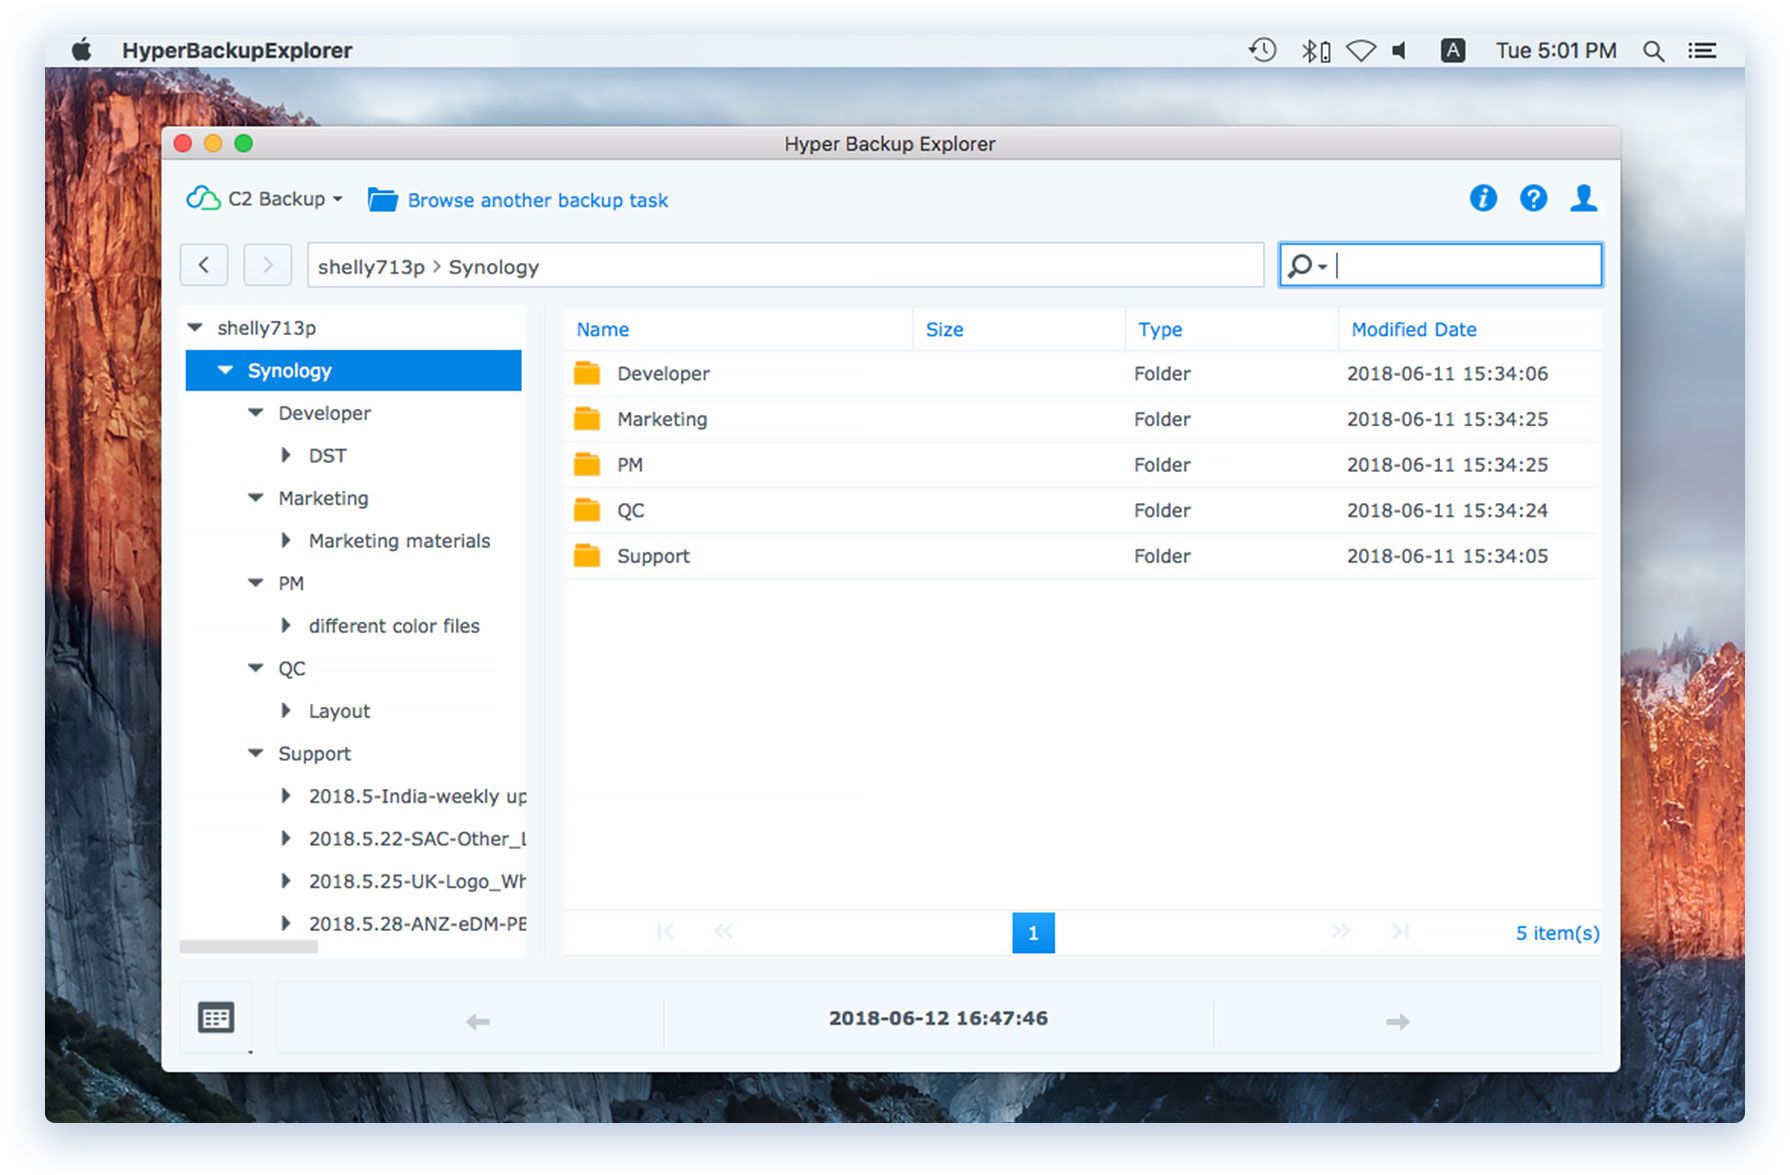Click the QC folder icon in list
Screen dimensions: 1790x1175
(587, 510)
